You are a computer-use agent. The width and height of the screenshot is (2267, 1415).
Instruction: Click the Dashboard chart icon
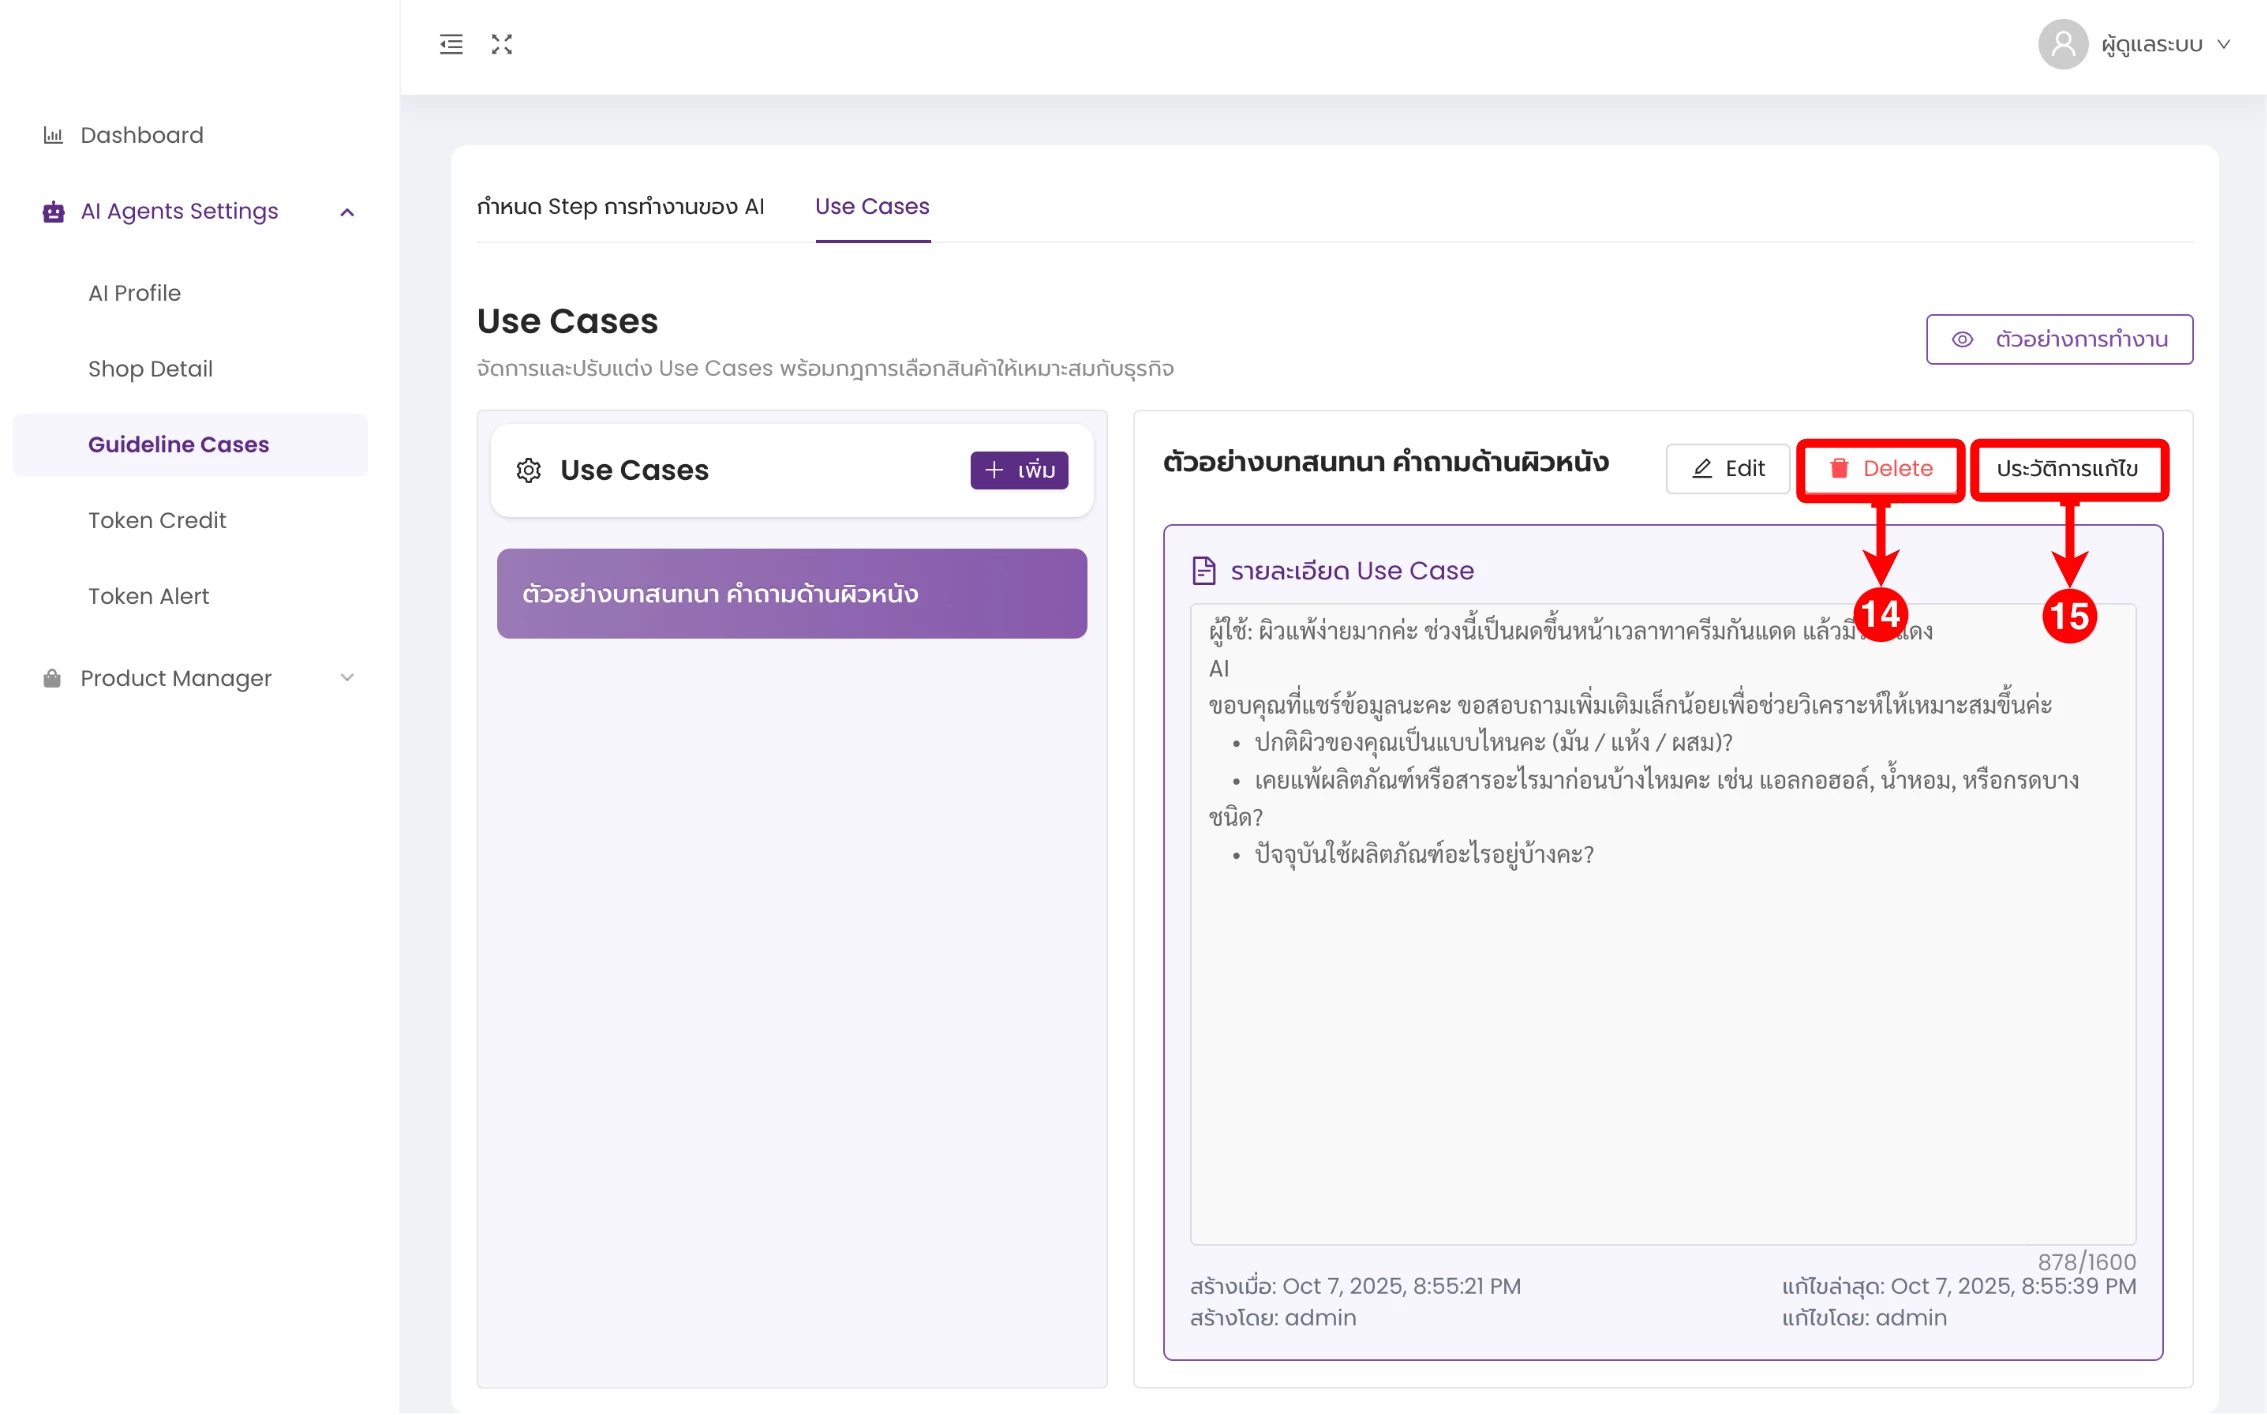tap(53, 135)
